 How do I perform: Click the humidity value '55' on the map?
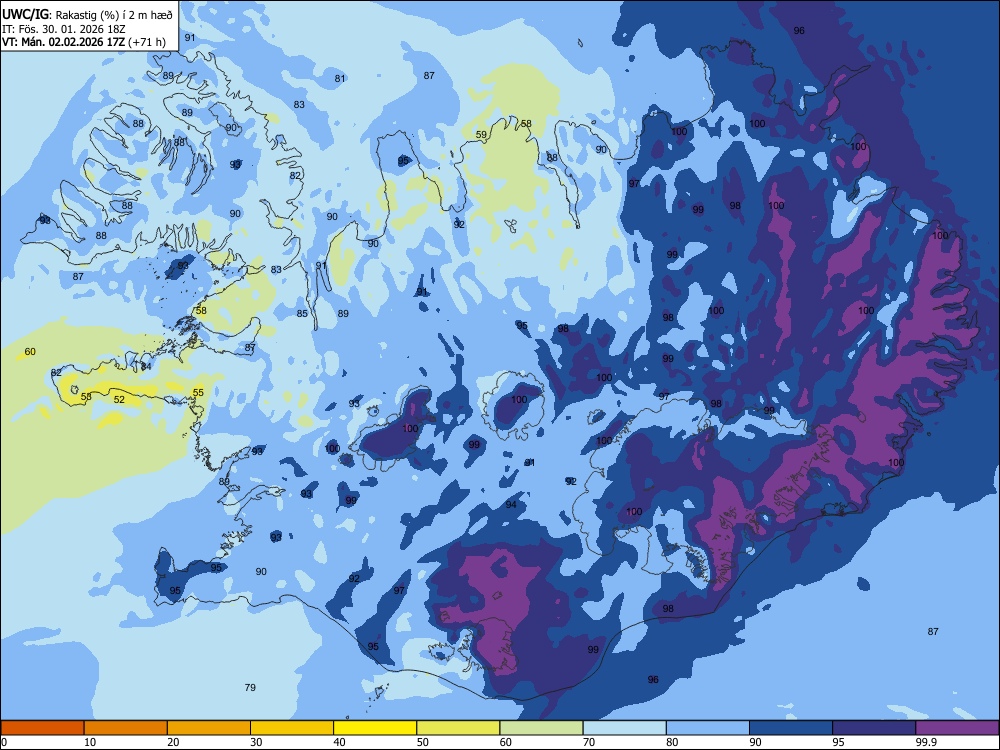[198, 393]
